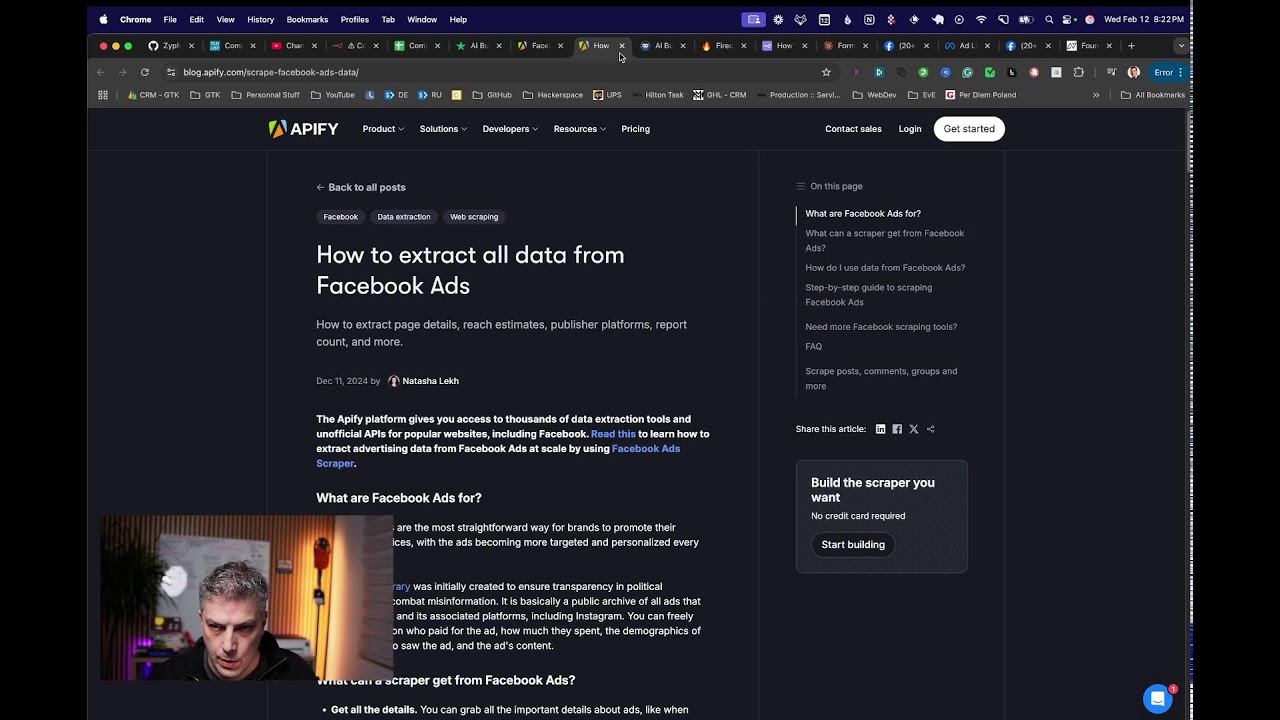This screenshot has height=720, width=1280.
Task: Open the Bookmarks menu
Action: click(307, 19)
